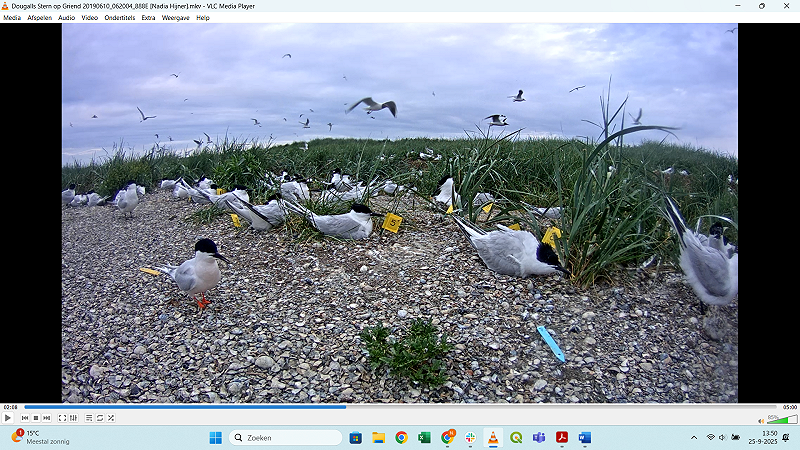Viewport: 800px width, 450px height.
Task: Open extended settings and effects panel
Action: click(x=73, y=418)
